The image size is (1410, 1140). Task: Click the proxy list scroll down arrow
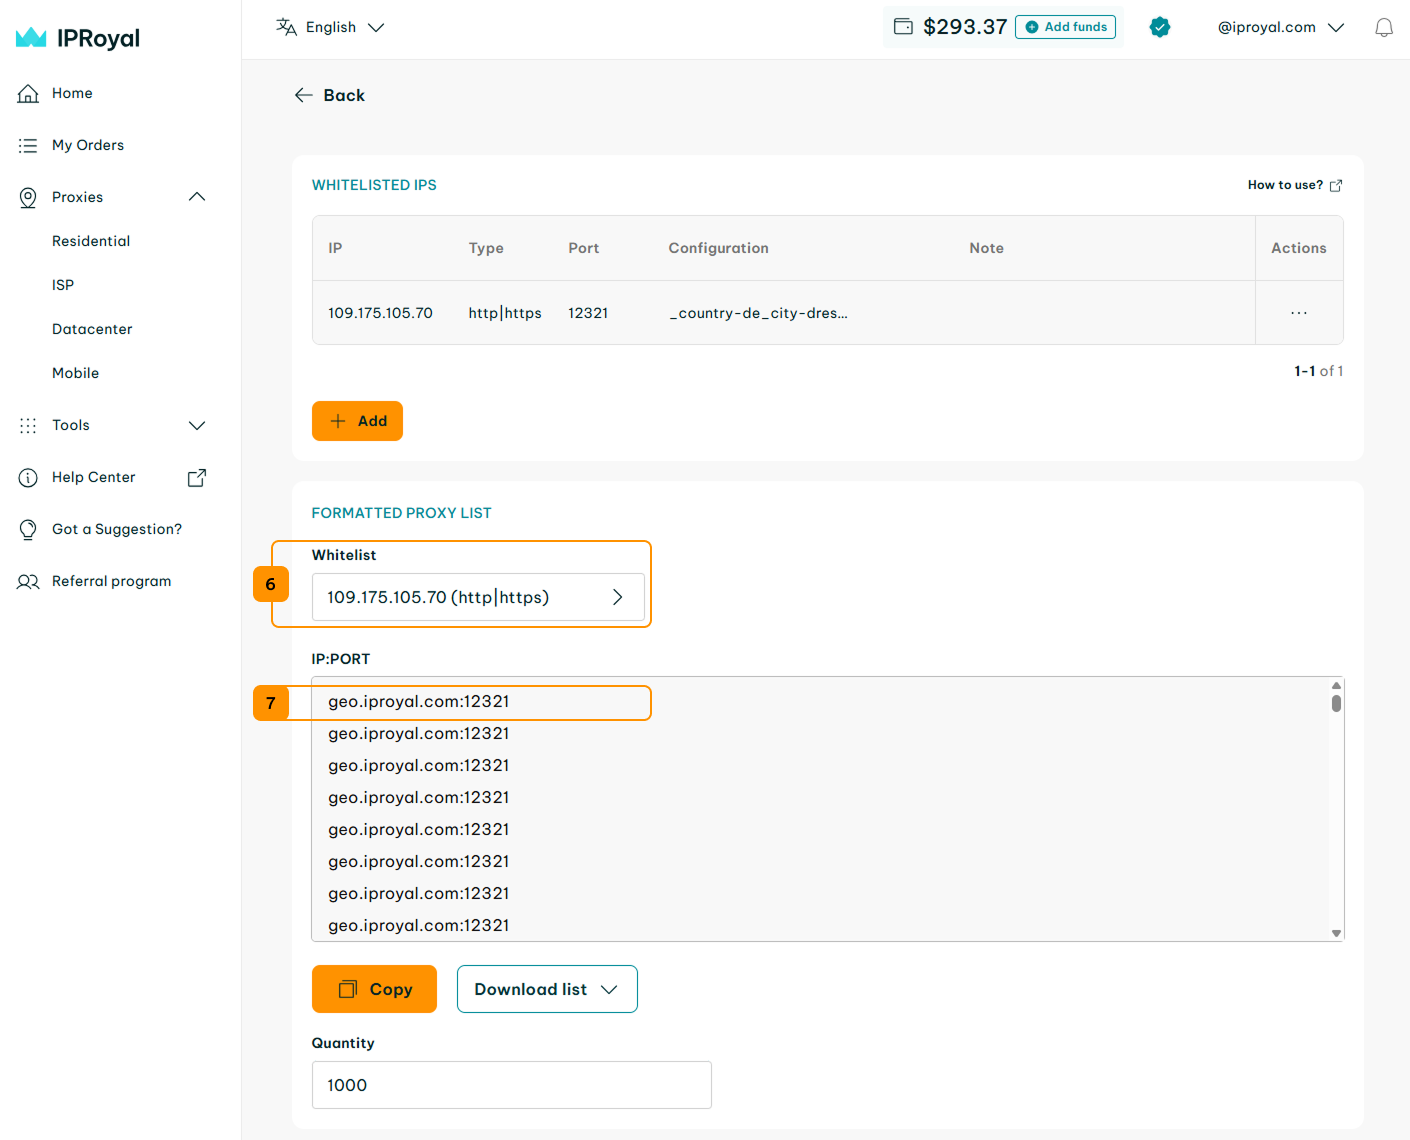[x=1336, y=933]
